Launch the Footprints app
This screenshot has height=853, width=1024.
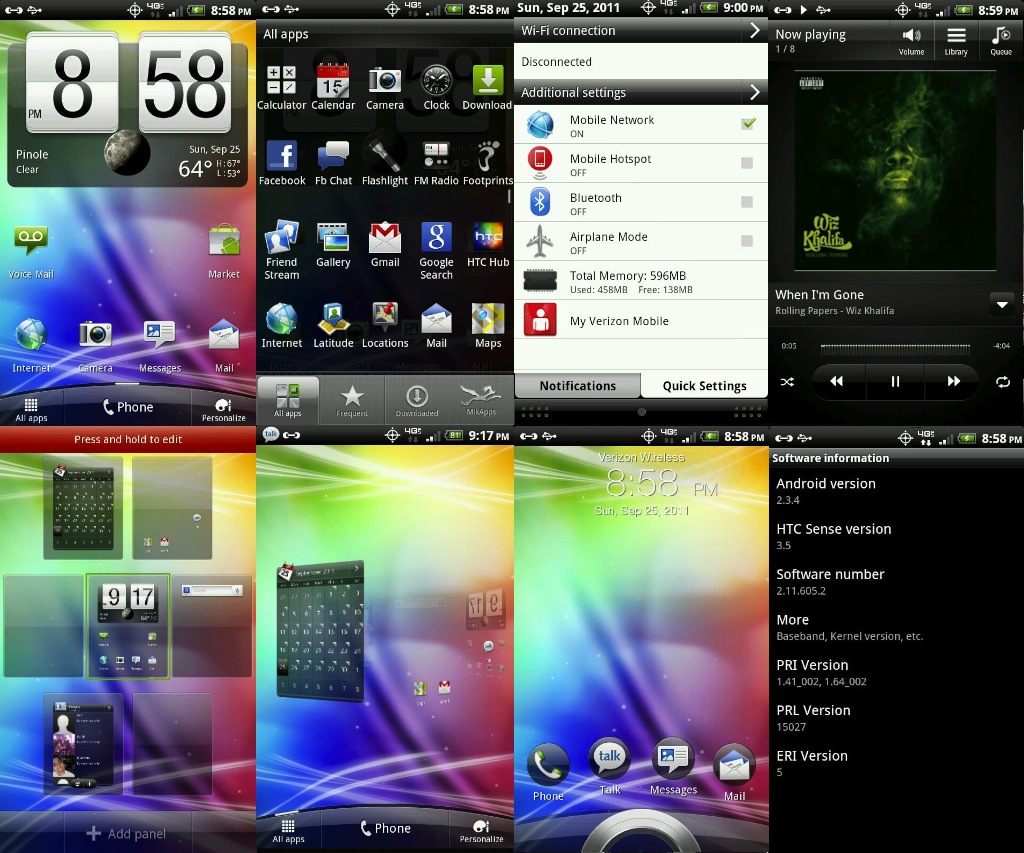tap(488, 163)
